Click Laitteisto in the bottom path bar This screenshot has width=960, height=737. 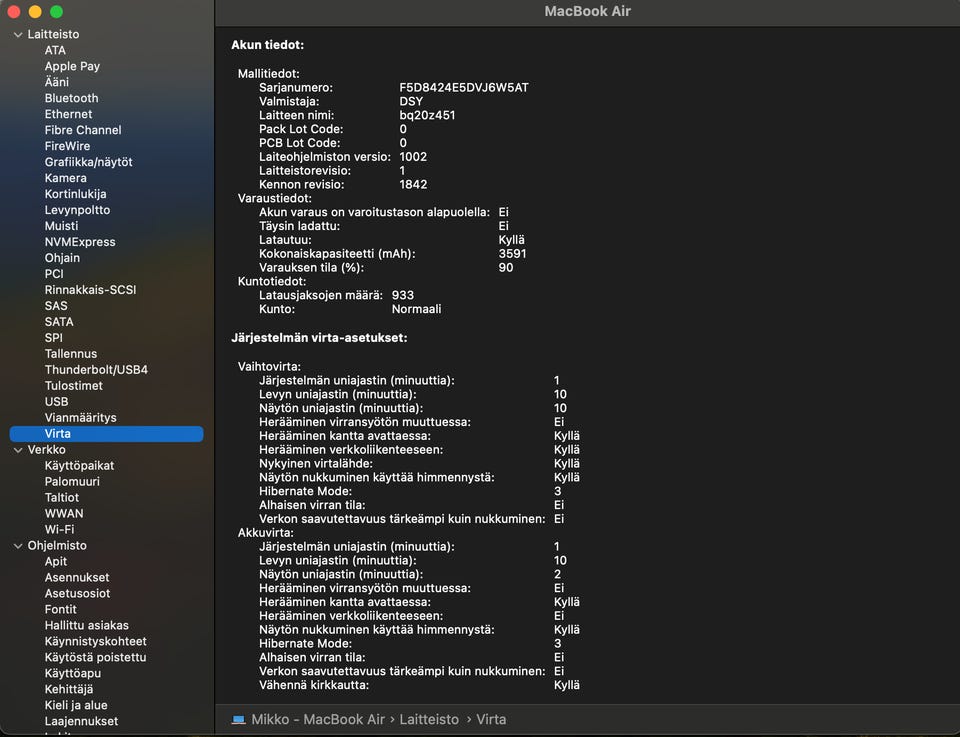[x=429, y=720]
